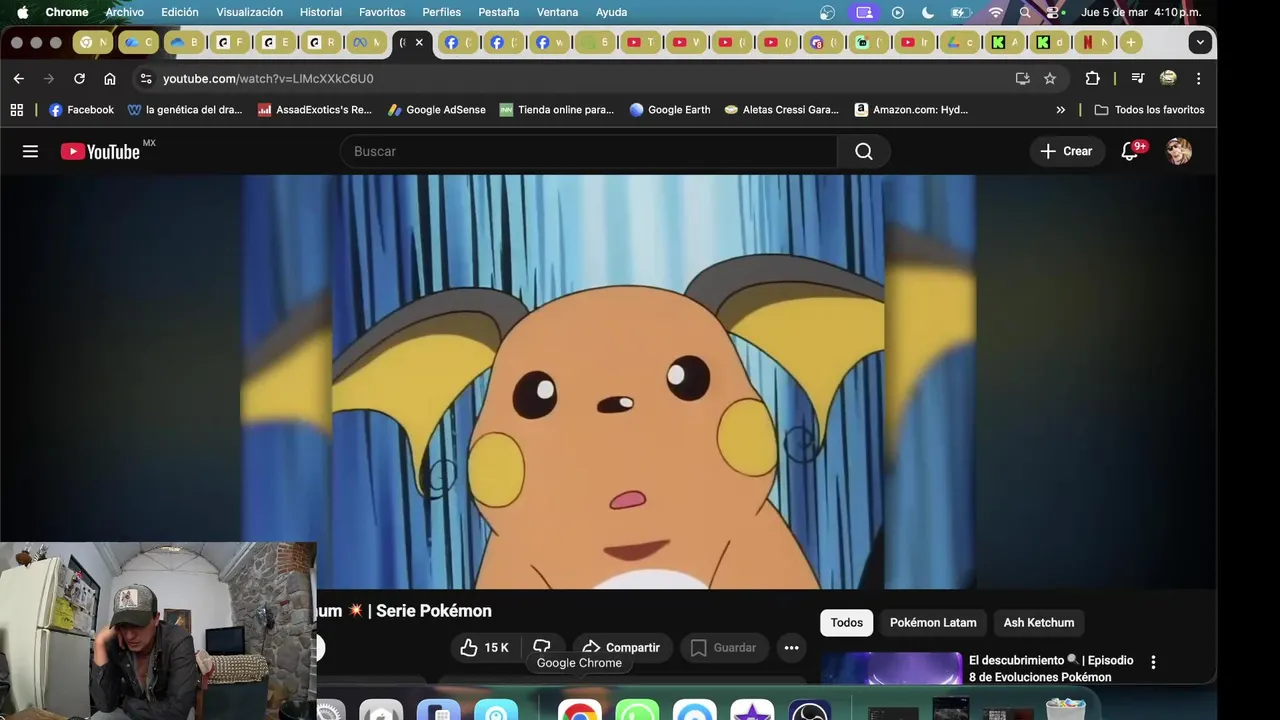Click the youtube.com address bar URL
This screenshot has height=720, width=1280.
(268, 78)
